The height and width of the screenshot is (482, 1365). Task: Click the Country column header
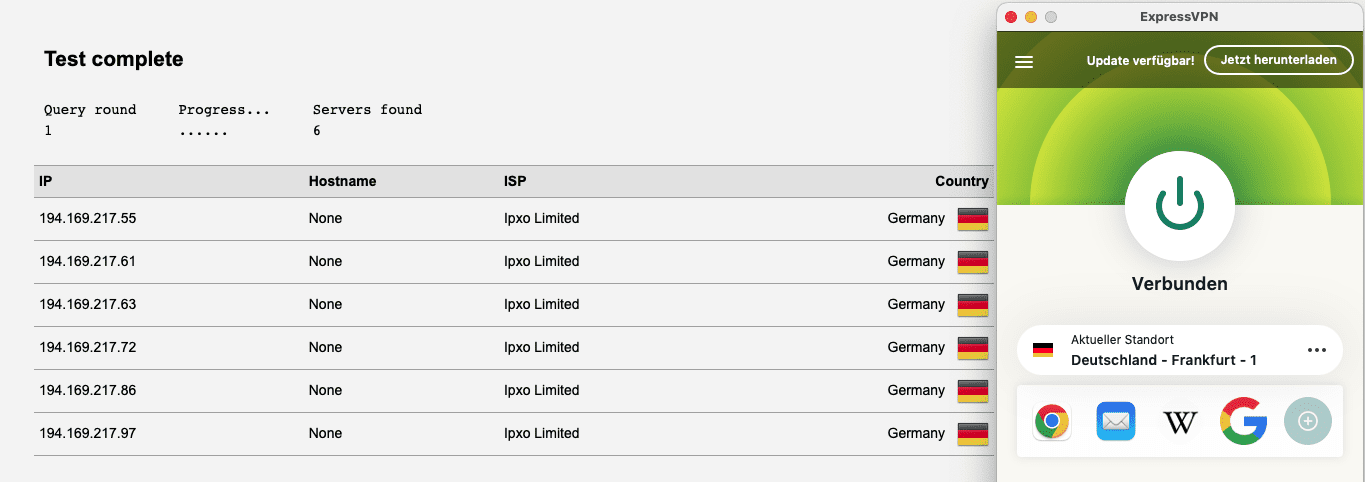click(961, 181)
